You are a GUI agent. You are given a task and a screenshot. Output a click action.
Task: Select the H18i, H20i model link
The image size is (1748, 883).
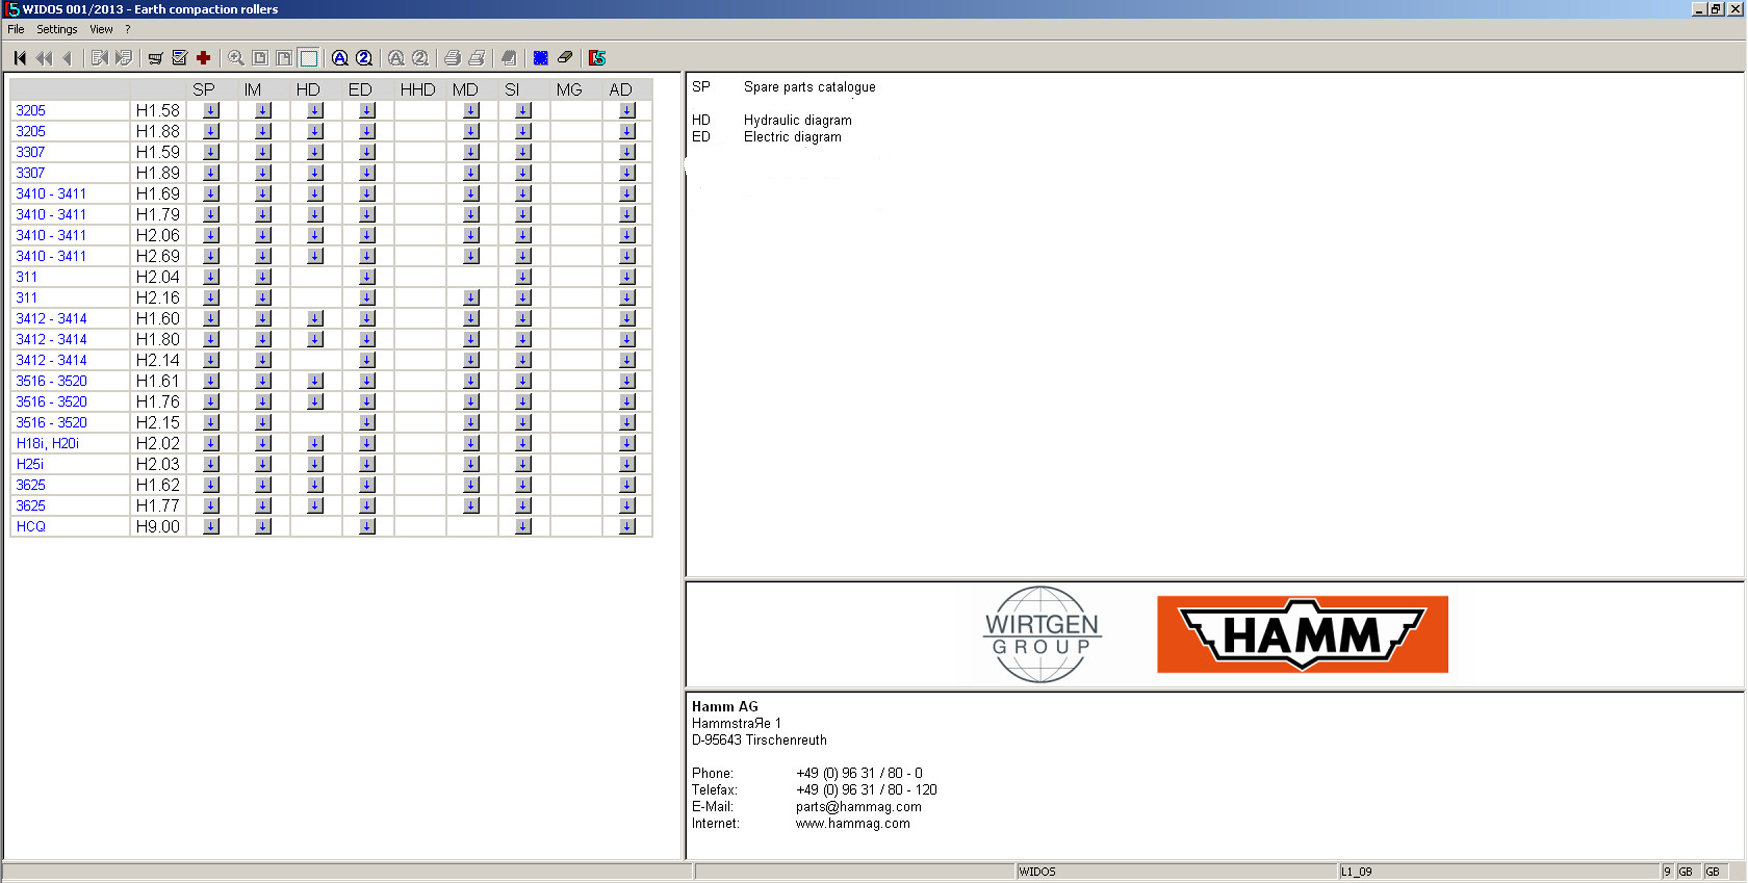[x=47, y=443]
